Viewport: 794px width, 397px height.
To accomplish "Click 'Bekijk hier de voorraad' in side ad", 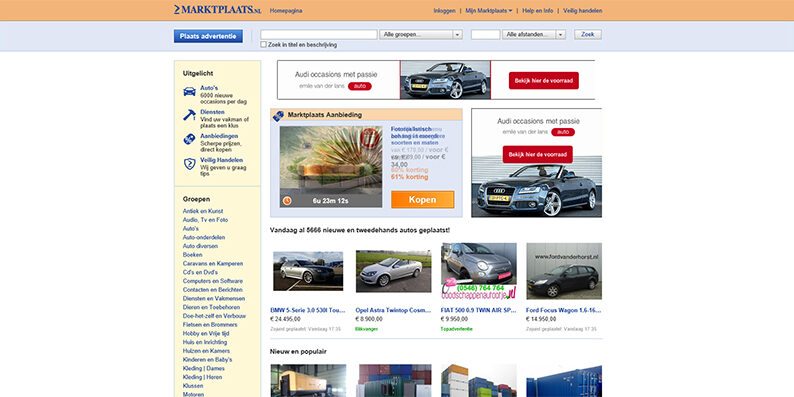I will pos(538,154).
